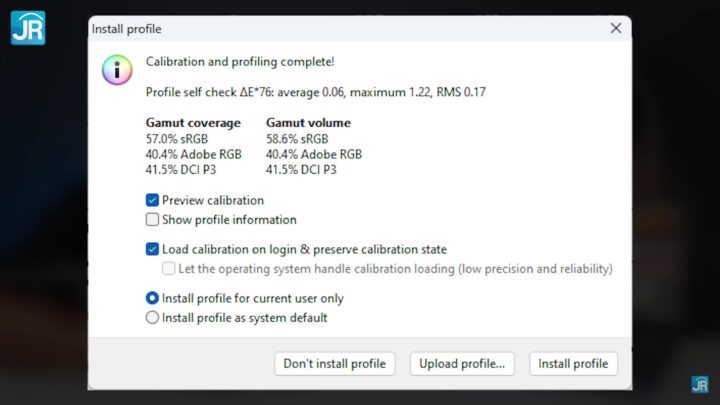Select Install profile for current user only
Screen dimensions: 720x405
153,298
